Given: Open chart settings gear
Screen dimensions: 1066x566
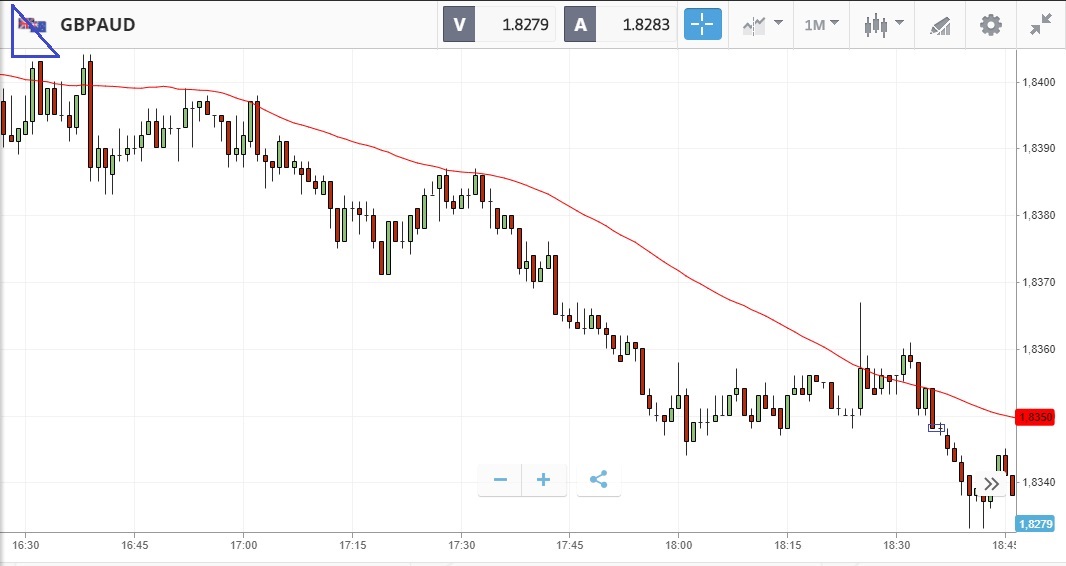Looking at the screenshot, I should click(x=990, y=25).
